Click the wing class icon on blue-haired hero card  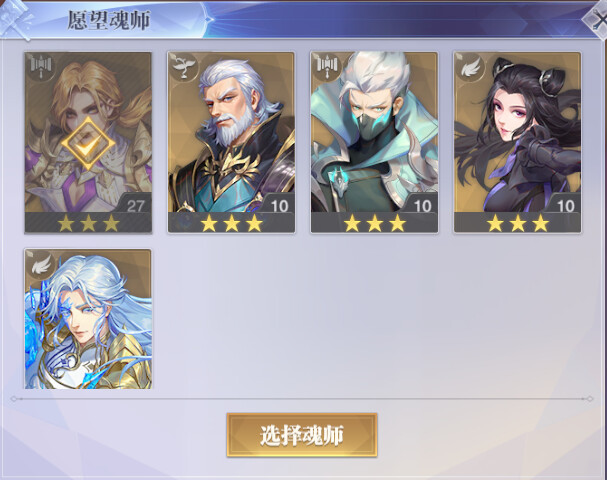coord(41,264)
